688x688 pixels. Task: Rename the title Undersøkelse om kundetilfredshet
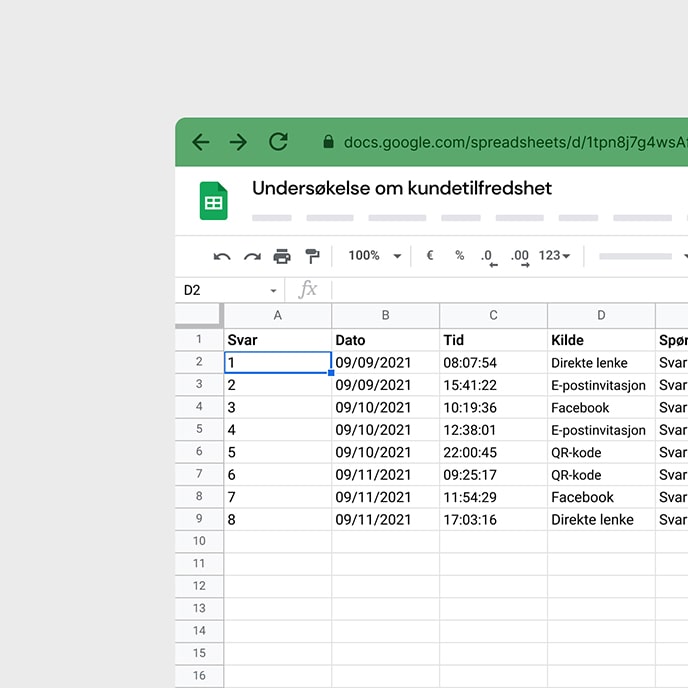[x=402, y=188]
